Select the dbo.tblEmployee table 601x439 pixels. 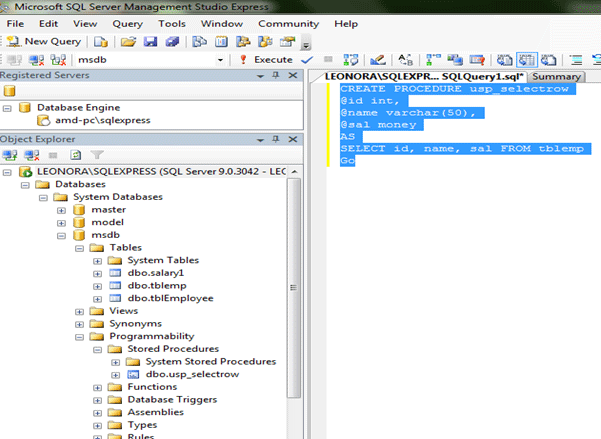point(171,298)
